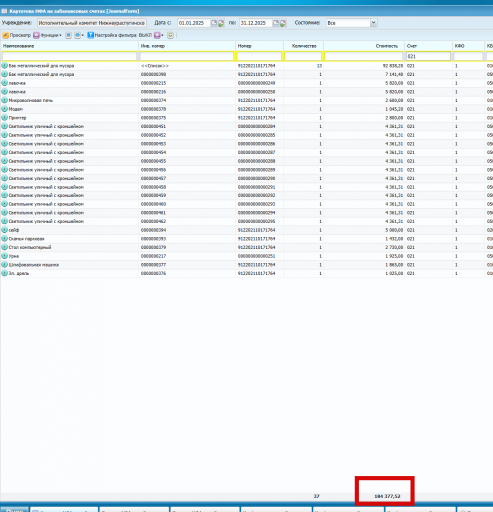The height and width of the screenshot is (512, 493).
Task: Sort by the Стоимость column header
Action: [364, 46]
